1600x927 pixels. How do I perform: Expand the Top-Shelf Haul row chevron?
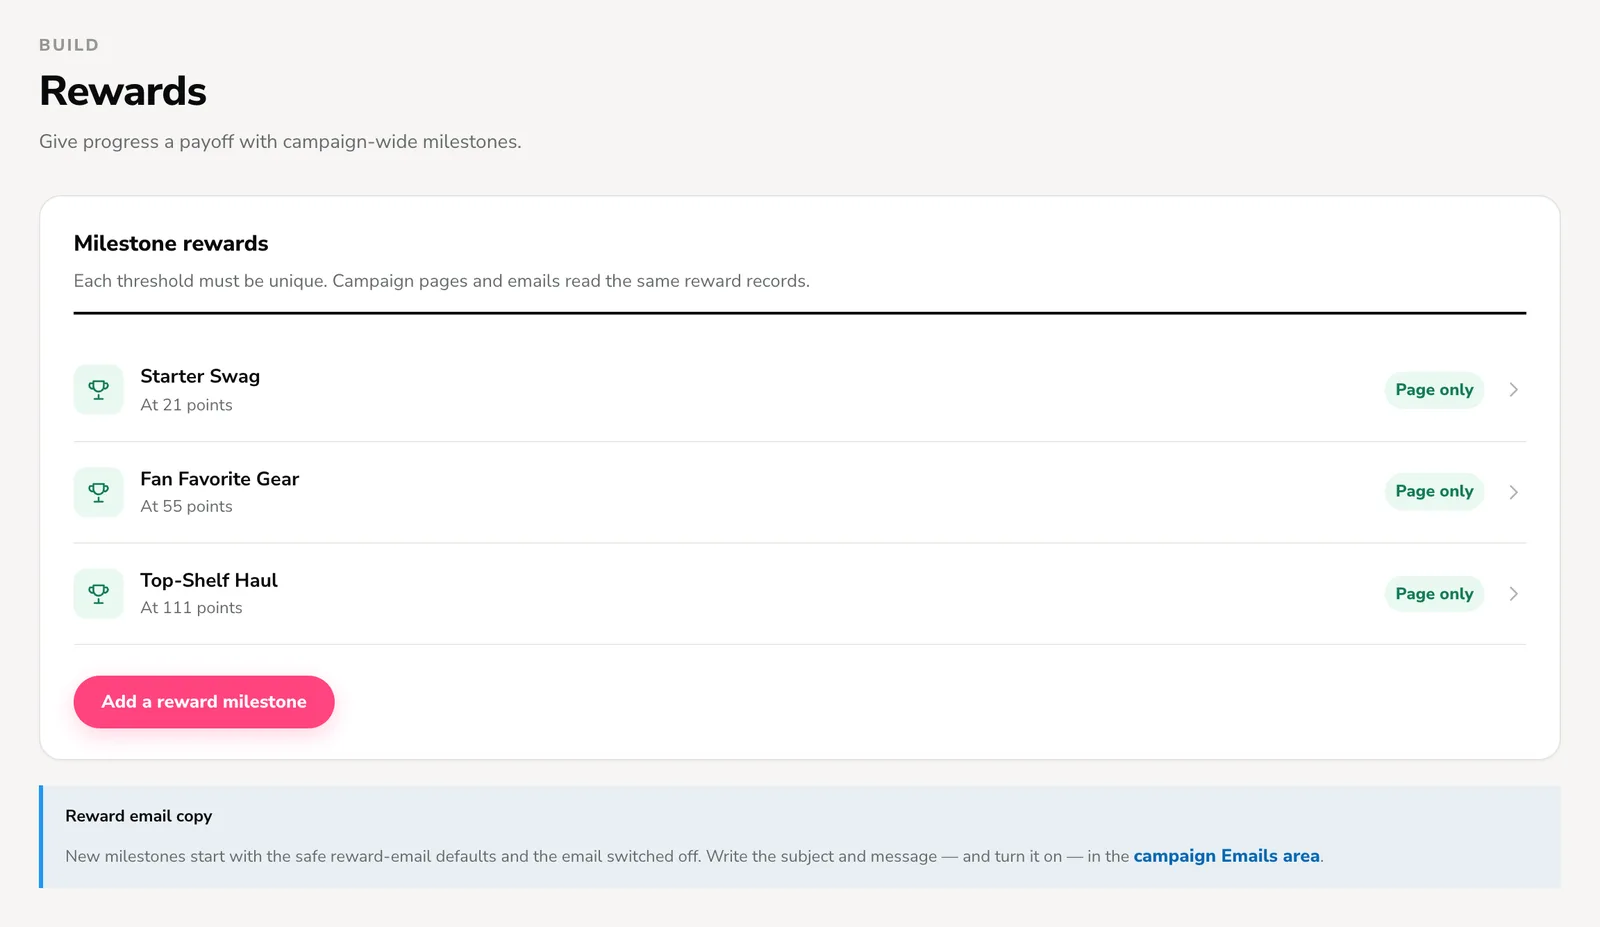pos(1514,594)
